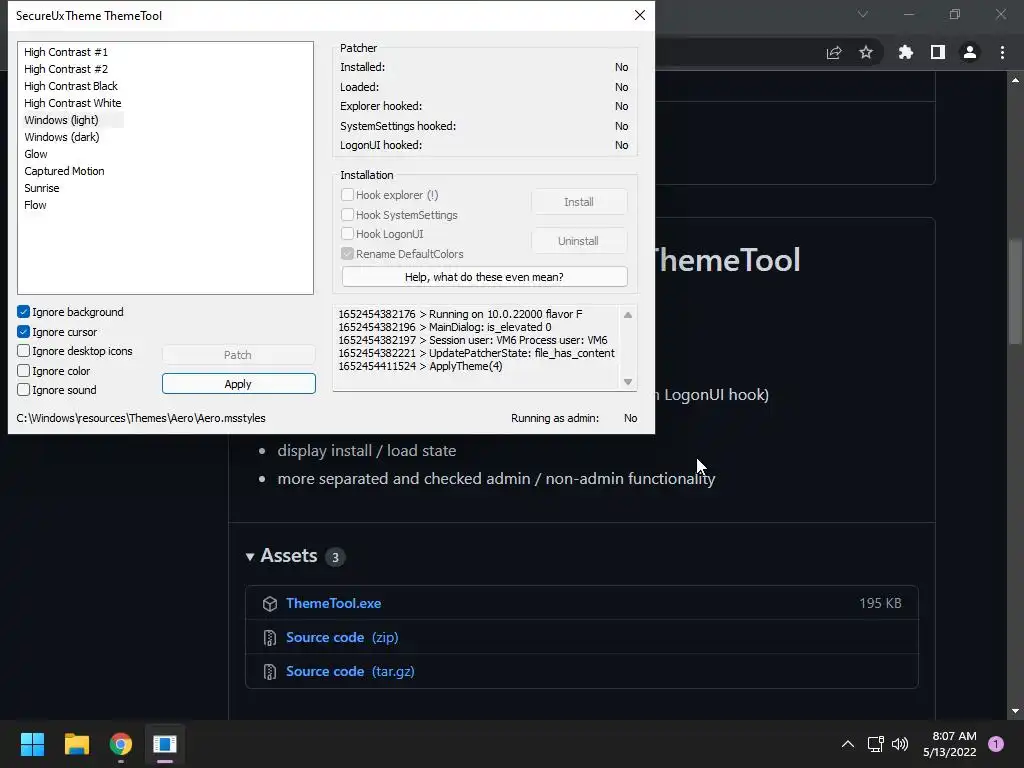Enable the Ignore sound checkbox
The image size is (1024, 768).
[24, 390]
